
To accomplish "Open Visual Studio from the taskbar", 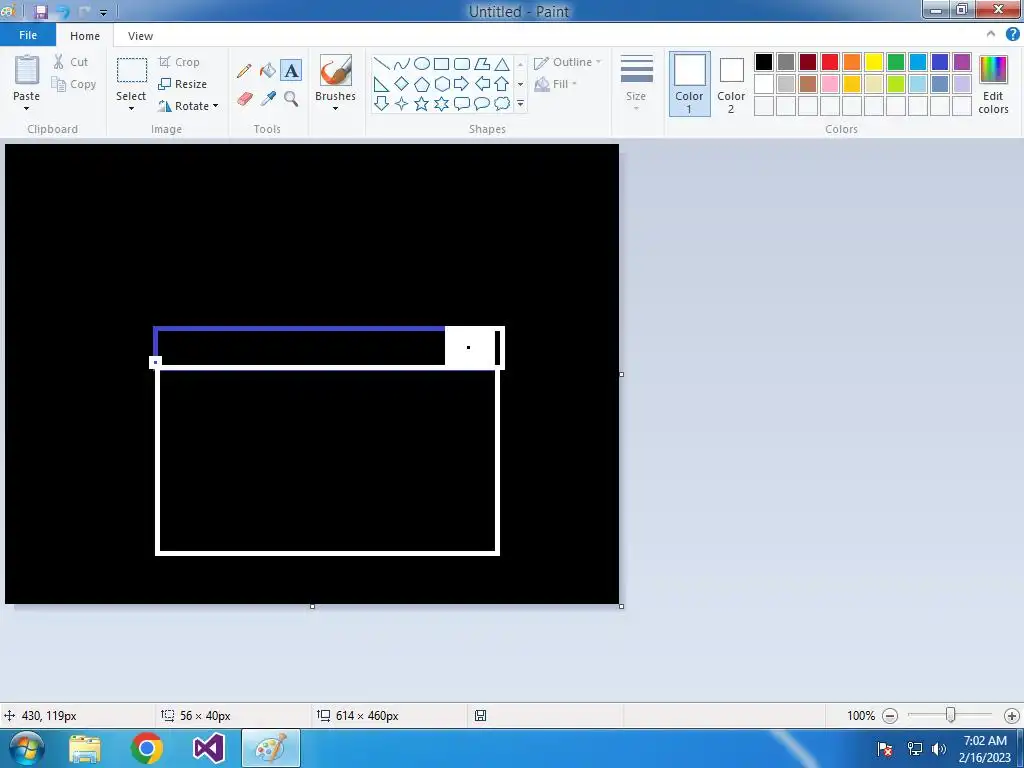I will 209,748.
